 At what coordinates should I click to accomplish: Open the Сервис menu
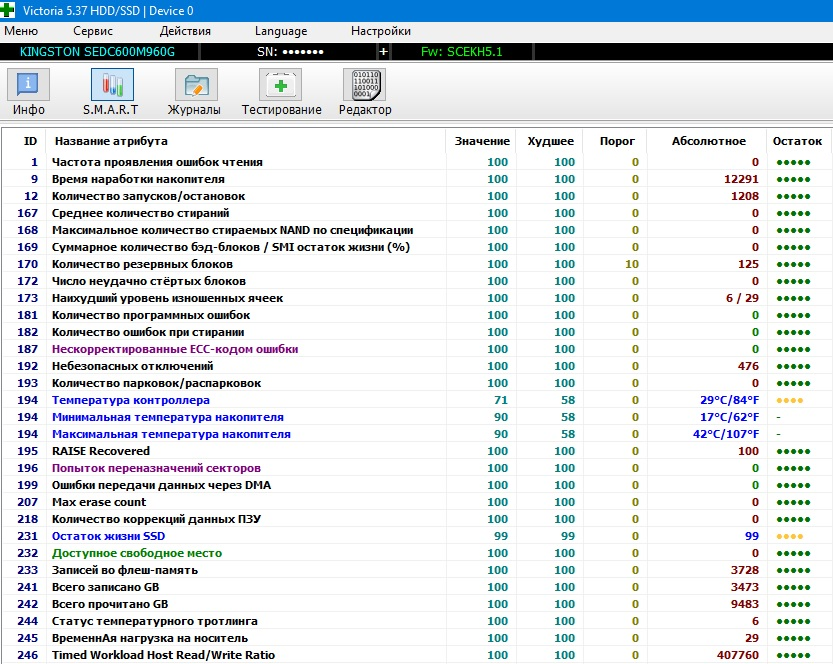pyautogui.click(x=93, y=31)
